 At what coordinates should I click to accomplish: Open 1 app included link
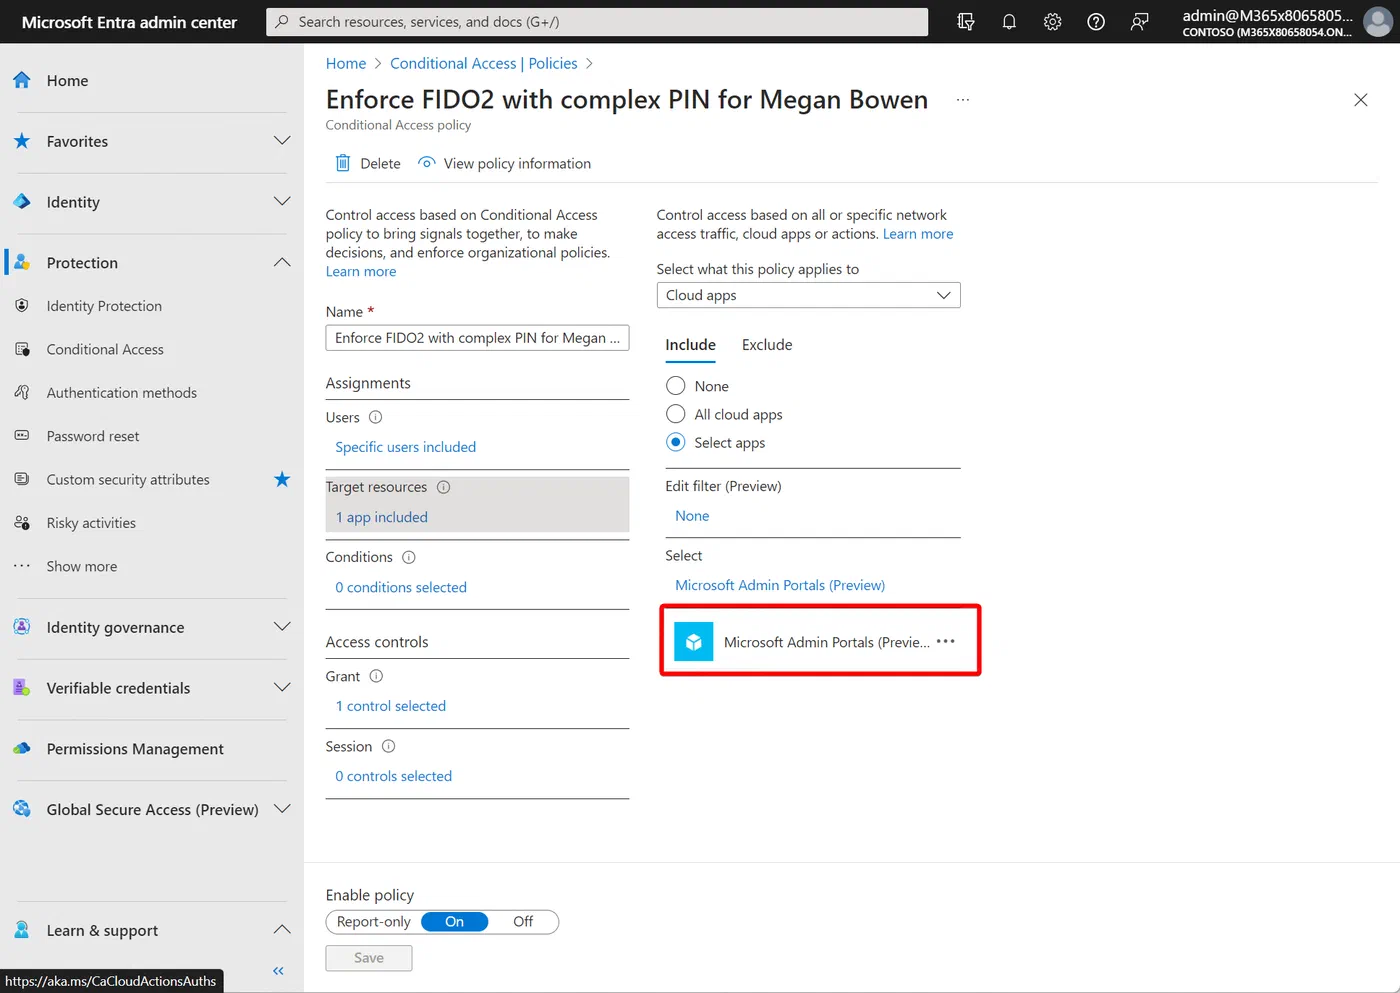pyautogui.click(x=382, y=517)
